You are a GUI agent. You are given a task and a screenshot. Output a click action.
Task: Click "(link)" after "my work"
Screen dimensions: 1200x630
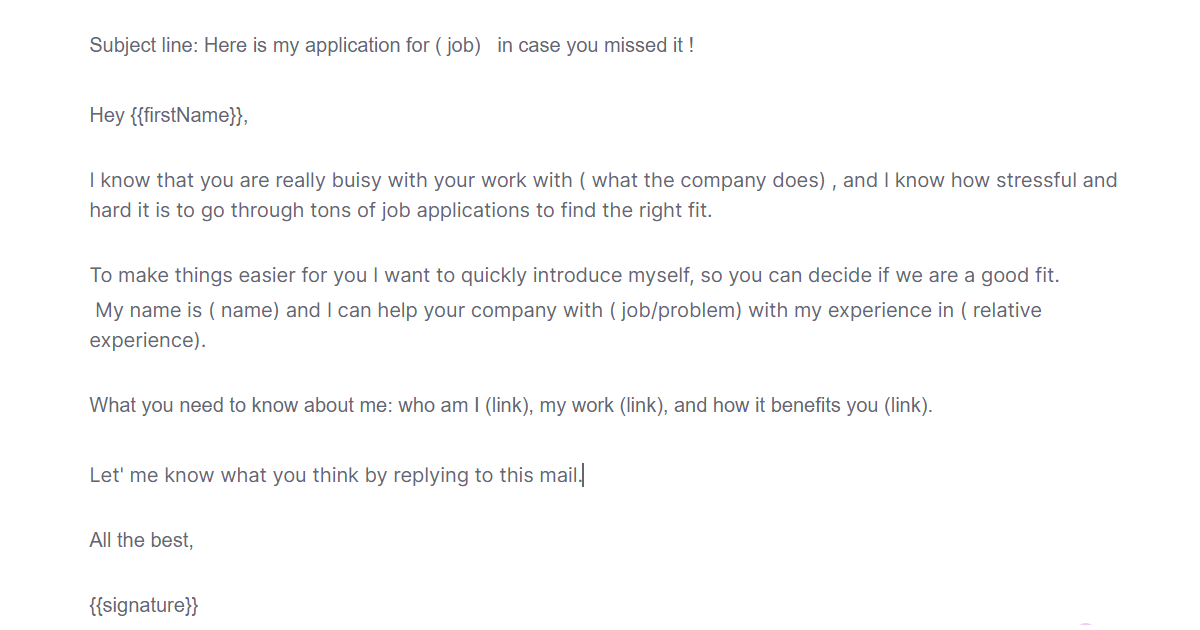click(x=642, y=406)
